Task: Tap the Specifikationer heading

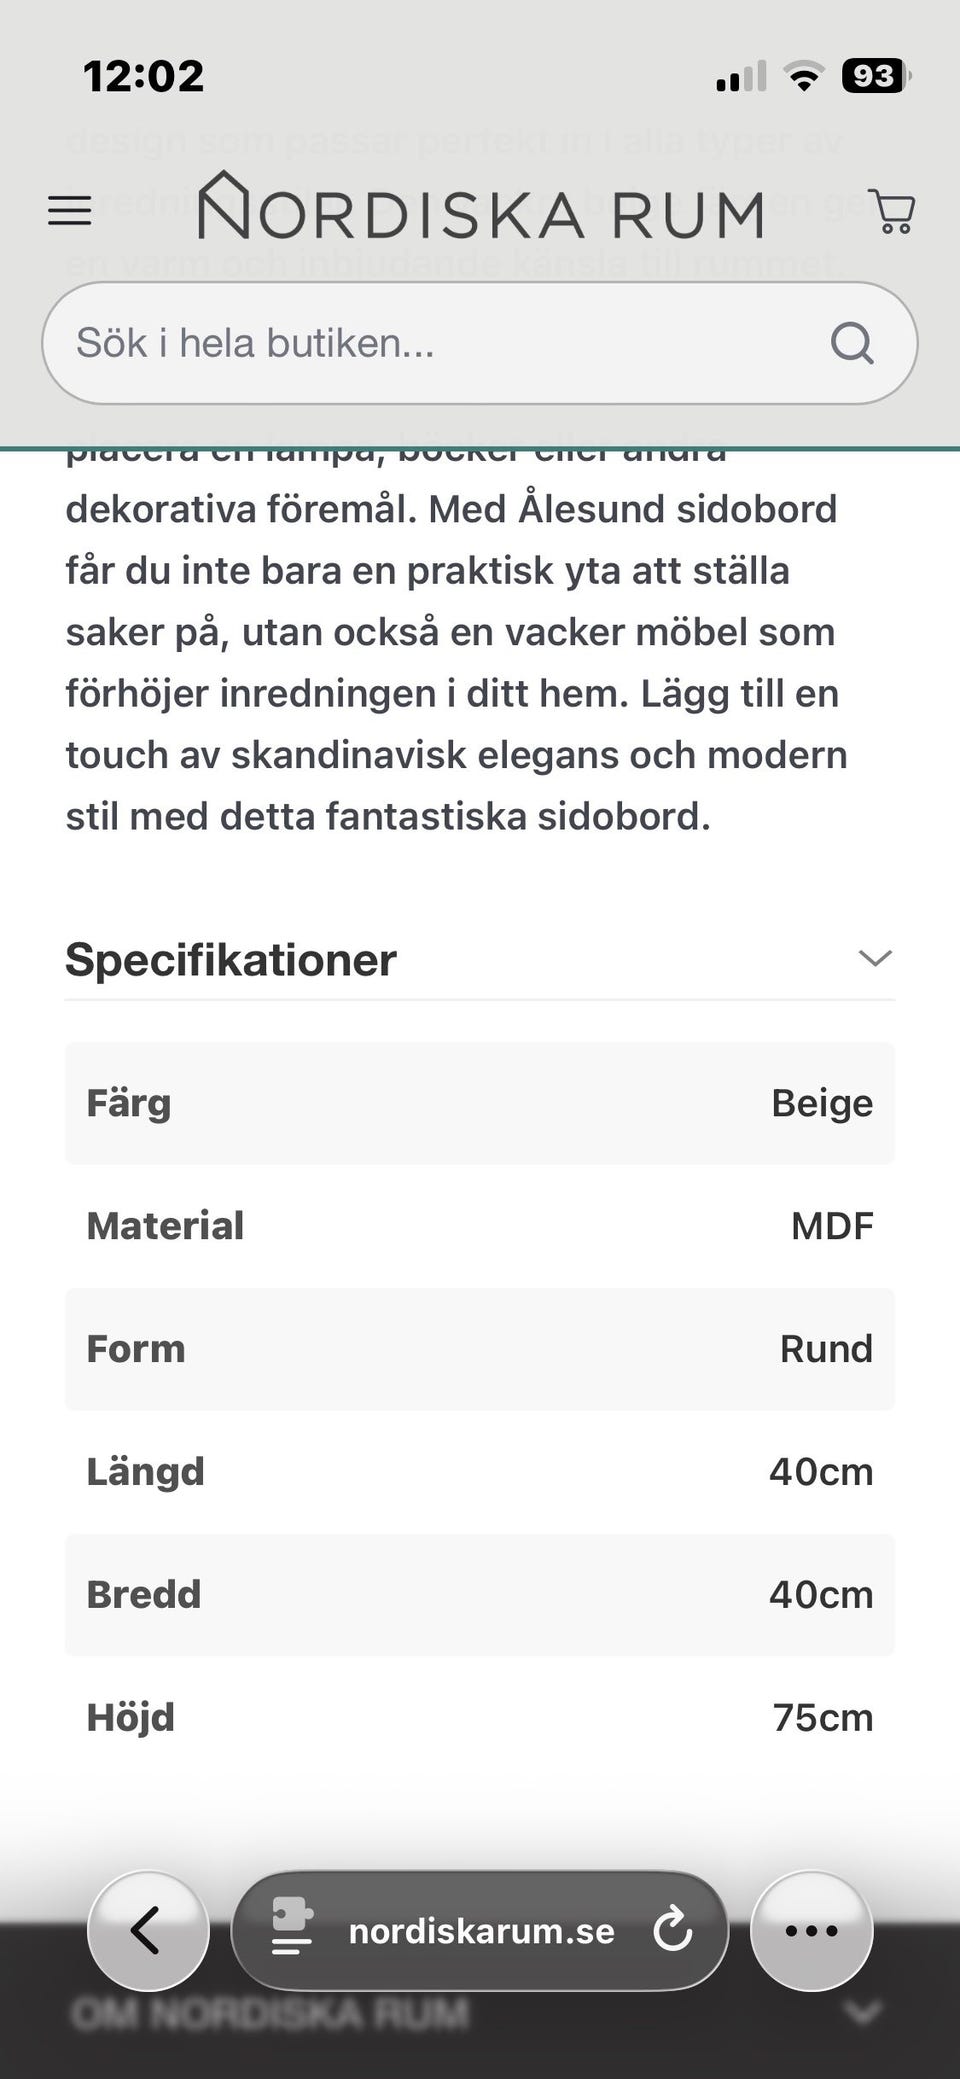Action: click(x=231, y=960)
